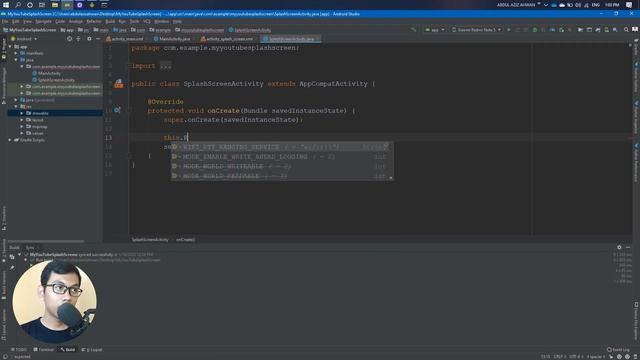The image size is (640, 360).
Task: Switch to activity_main.xml editor tab
Action: (x=124, y=39)
